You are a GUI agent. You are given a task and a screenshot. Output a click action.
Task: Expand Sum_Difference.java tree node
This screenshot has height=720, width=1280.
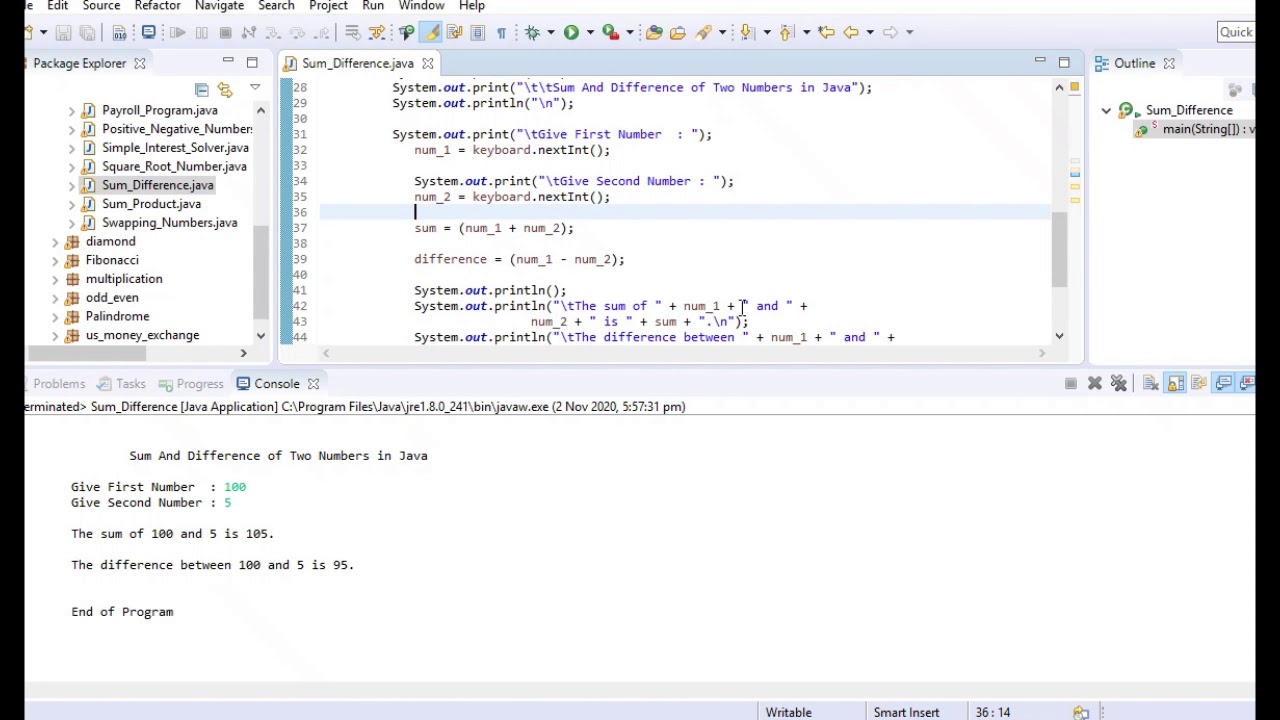coord(72,186)
